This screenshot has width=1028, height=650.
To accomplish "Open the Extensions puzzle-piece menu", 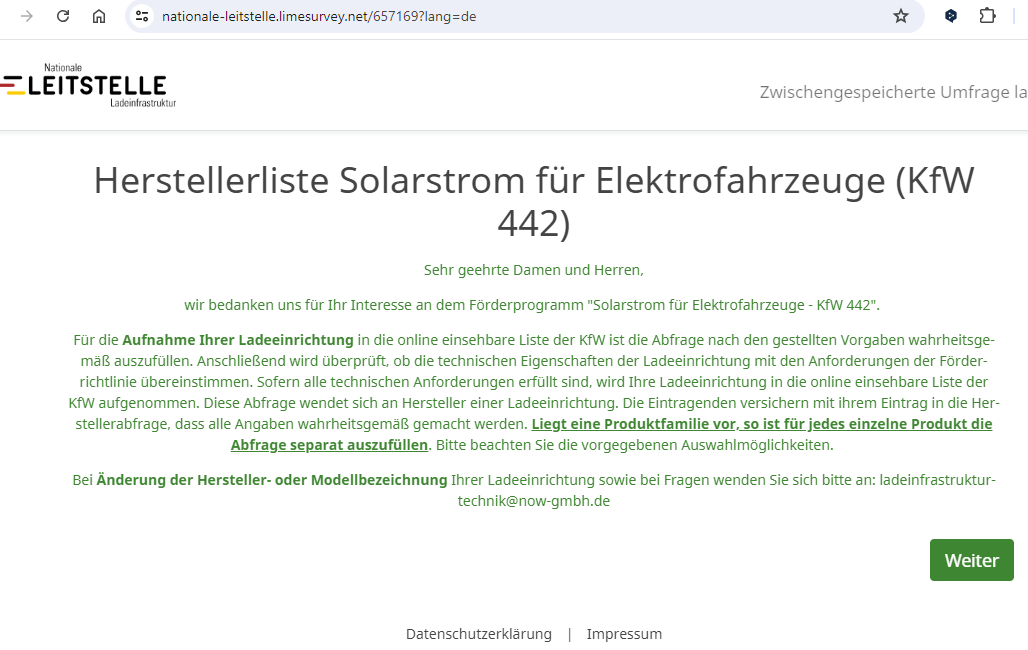I will pyautogui.click(x=987, y=16).
